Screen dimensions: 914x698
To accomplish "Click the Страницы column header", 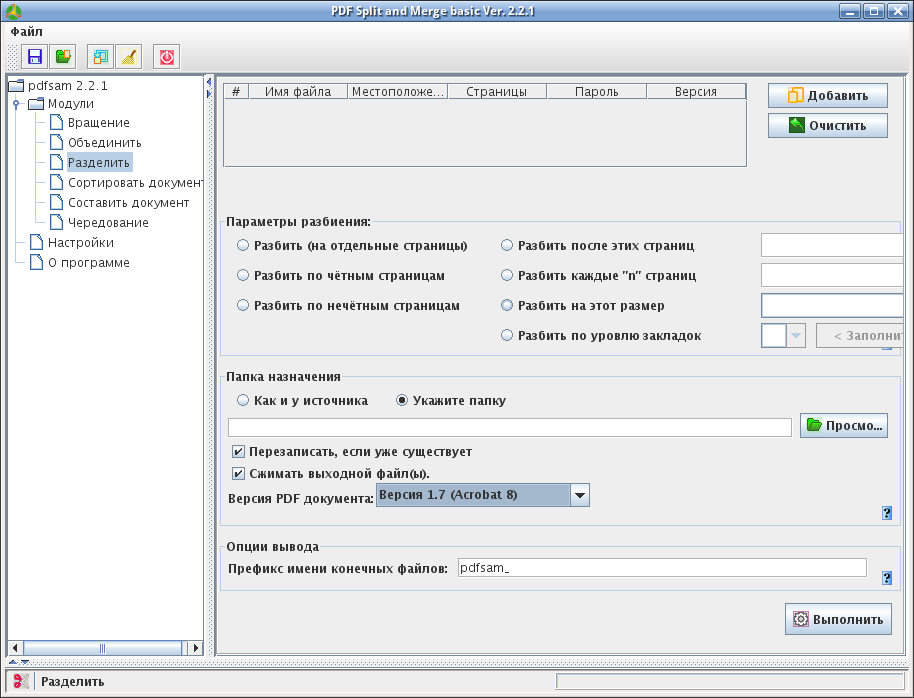I will click(497, 92).
